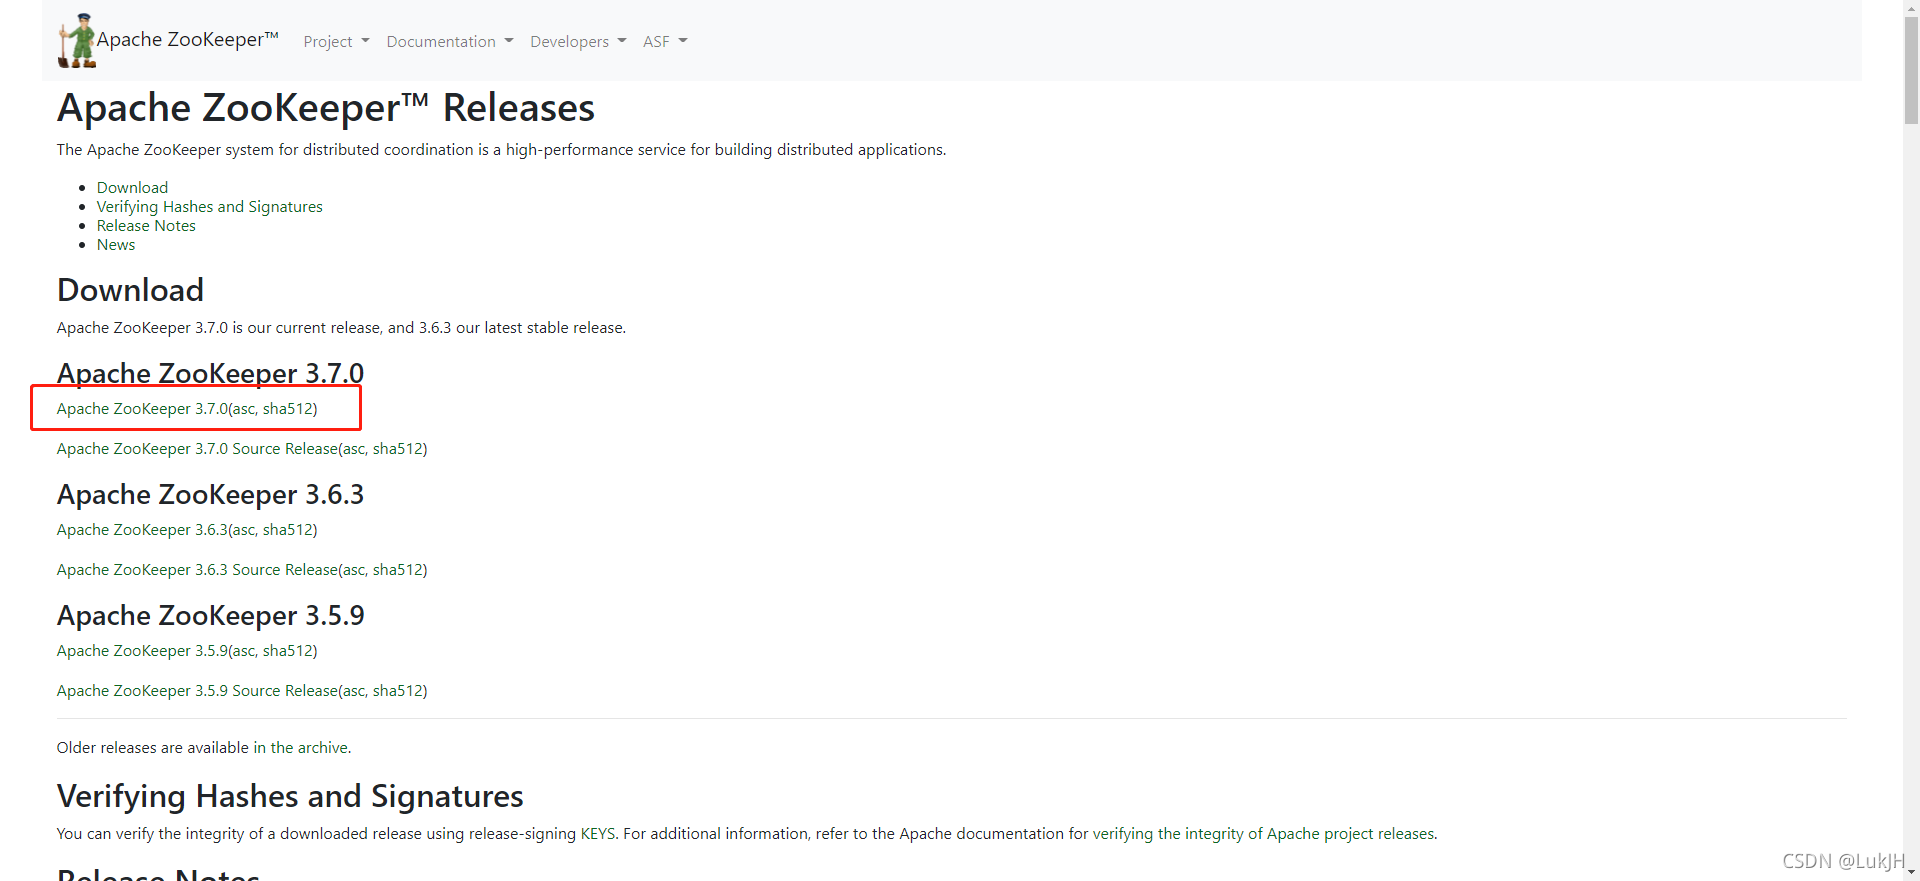Click the Apache ZooKeeper brand title

pyautogui.click(x=187, y=39)
